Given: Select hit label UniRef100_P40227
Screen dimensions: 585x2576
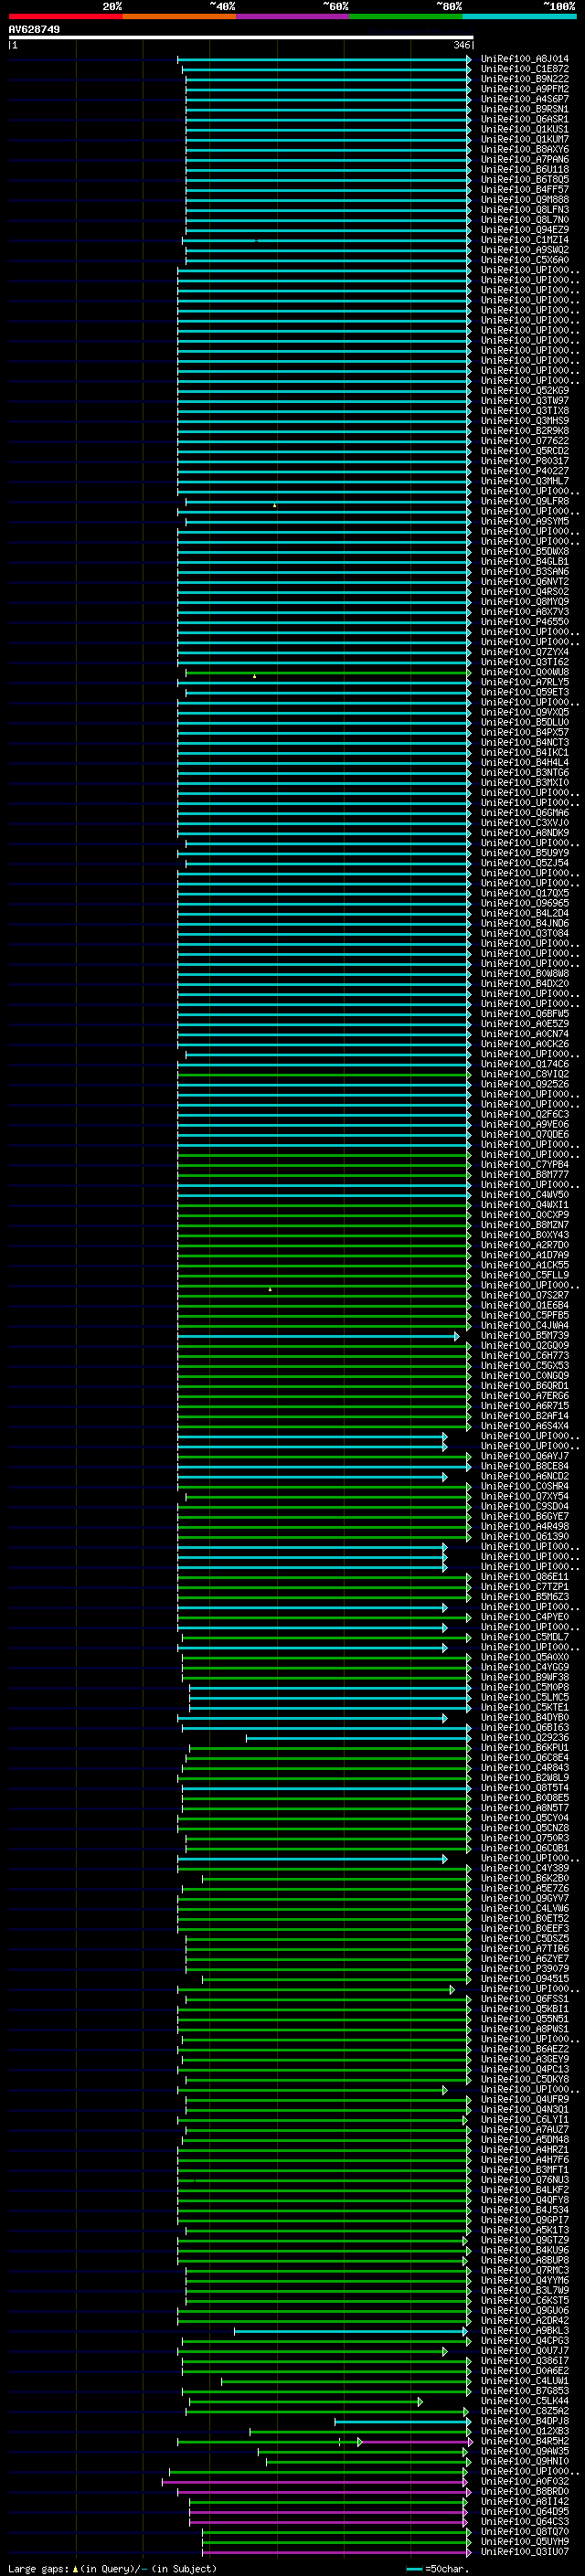Looking at the screenshot, I should coord(525,471).
